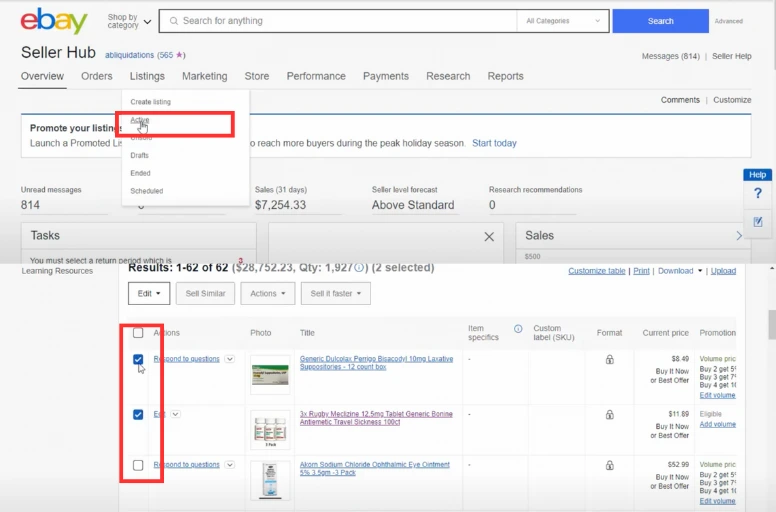Open the Listings tab
The width and height of the screenshot is (776, 512).
tap(147, 76)
